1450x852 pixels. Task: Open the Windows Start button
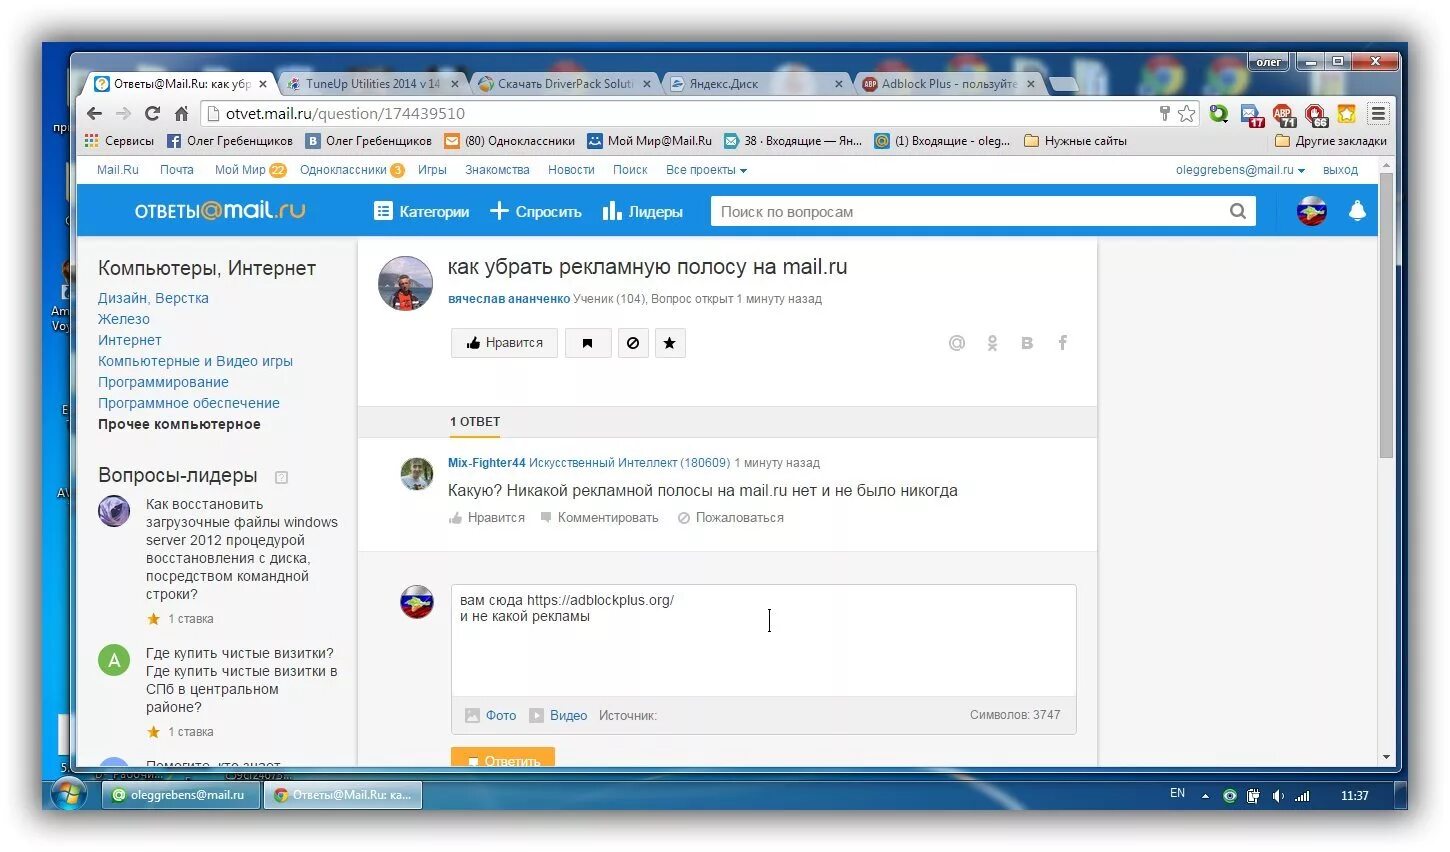(x=67, y=796)
